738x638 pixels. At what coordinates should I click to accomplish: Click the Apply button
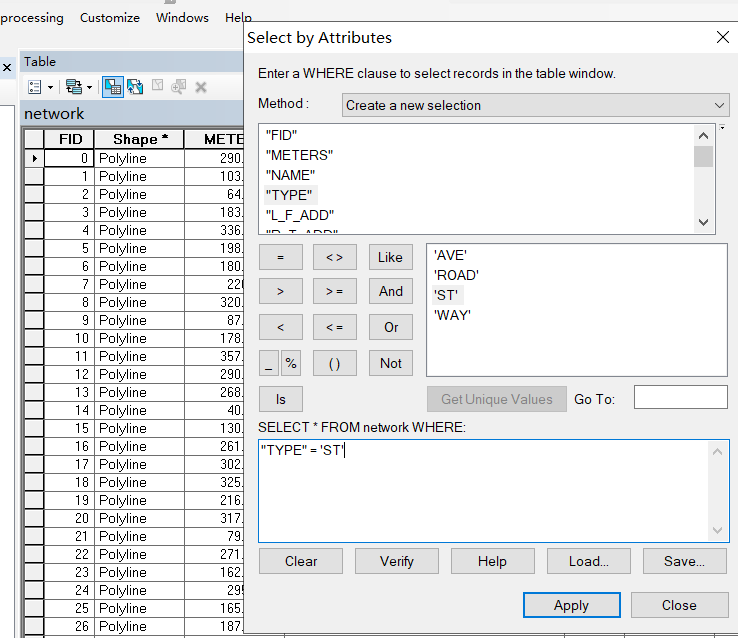point(571,605)
